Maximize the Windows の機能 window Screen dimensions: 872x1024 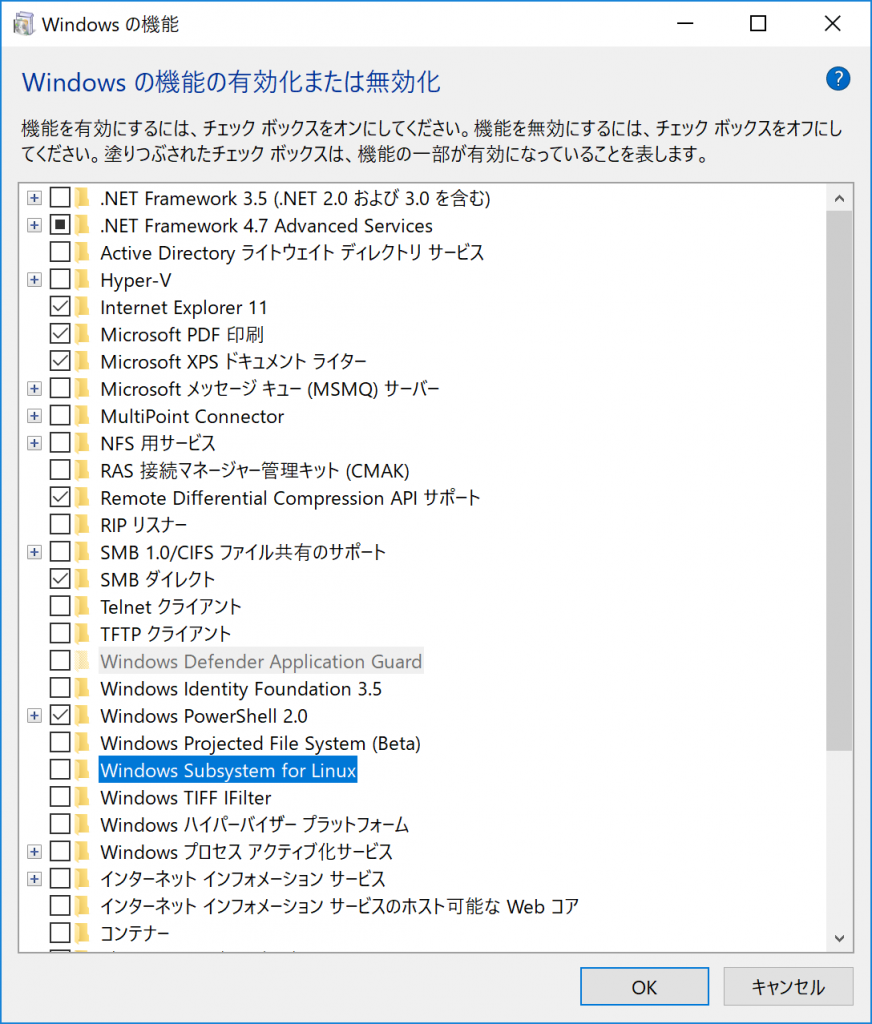point(758,24)
